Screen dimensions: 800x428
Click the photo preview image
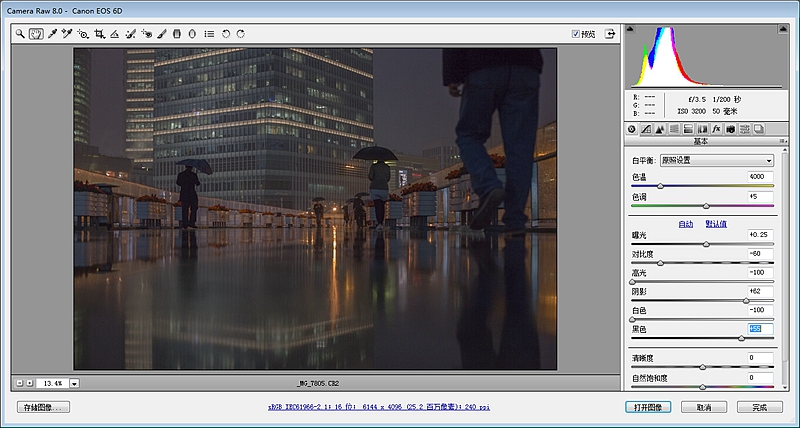pyautogui.click(x=315, y=209)
